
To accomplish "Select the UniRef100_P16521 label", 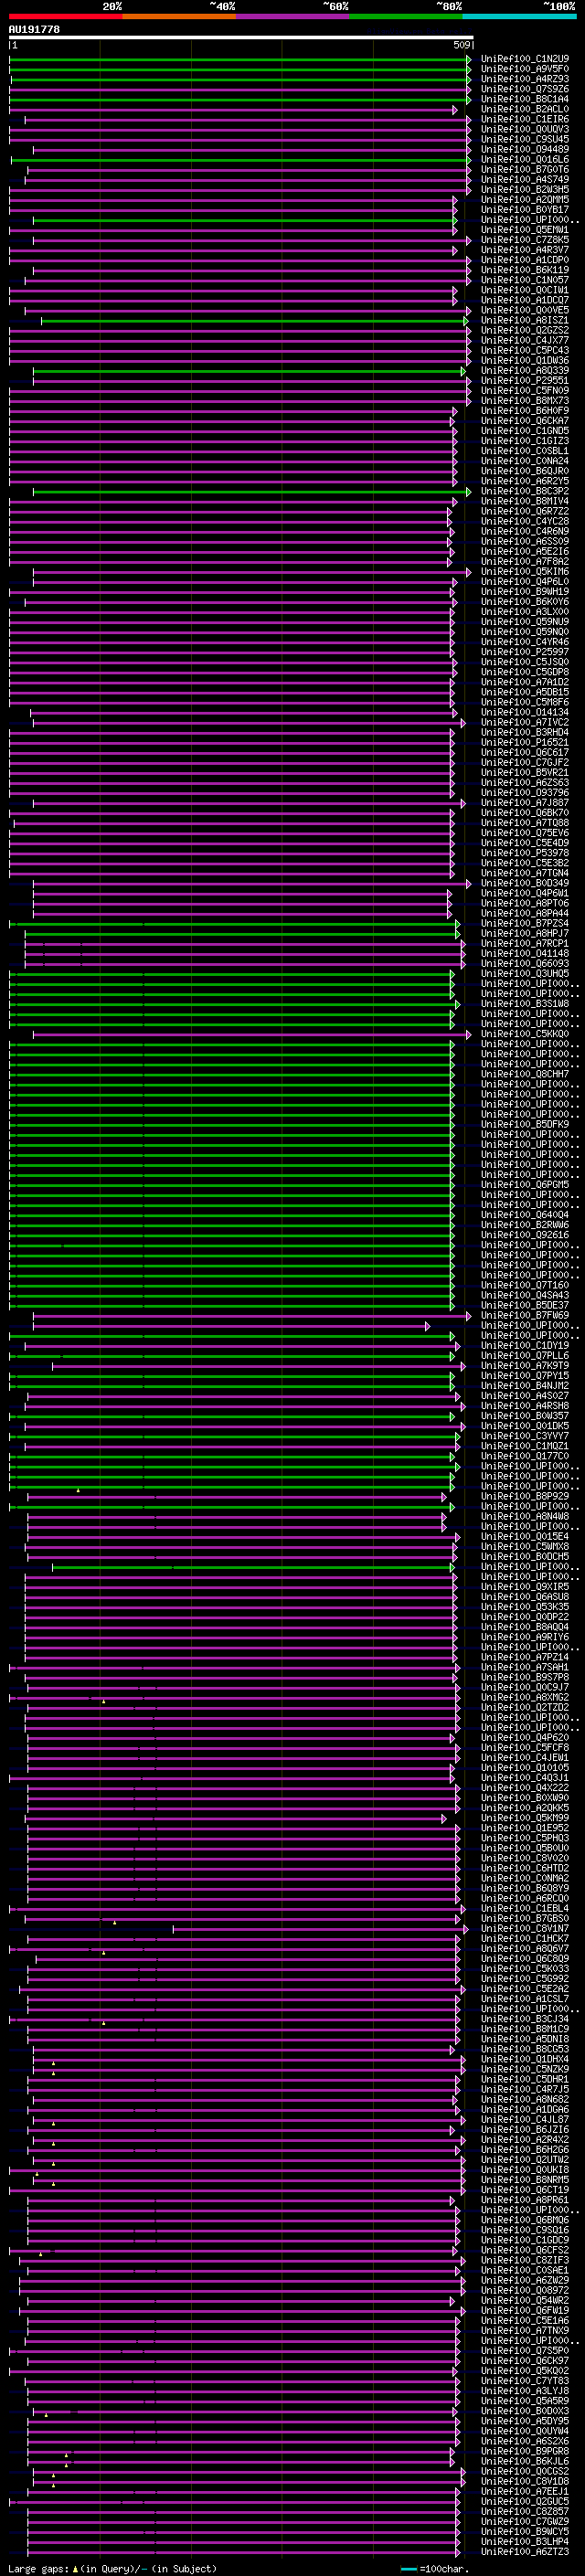I will [525, 743].
